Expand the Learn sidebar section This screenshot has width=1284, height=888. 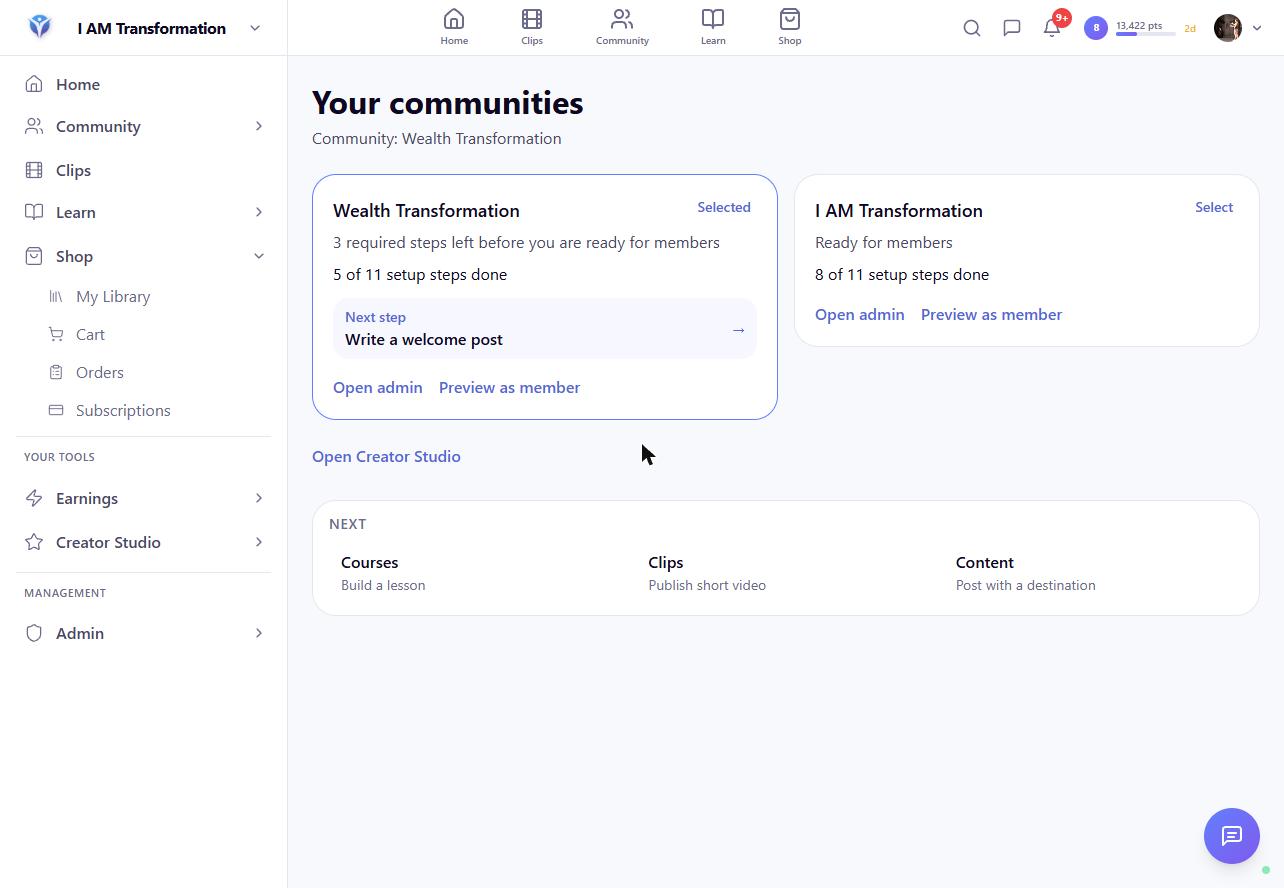tap(259, 212)
